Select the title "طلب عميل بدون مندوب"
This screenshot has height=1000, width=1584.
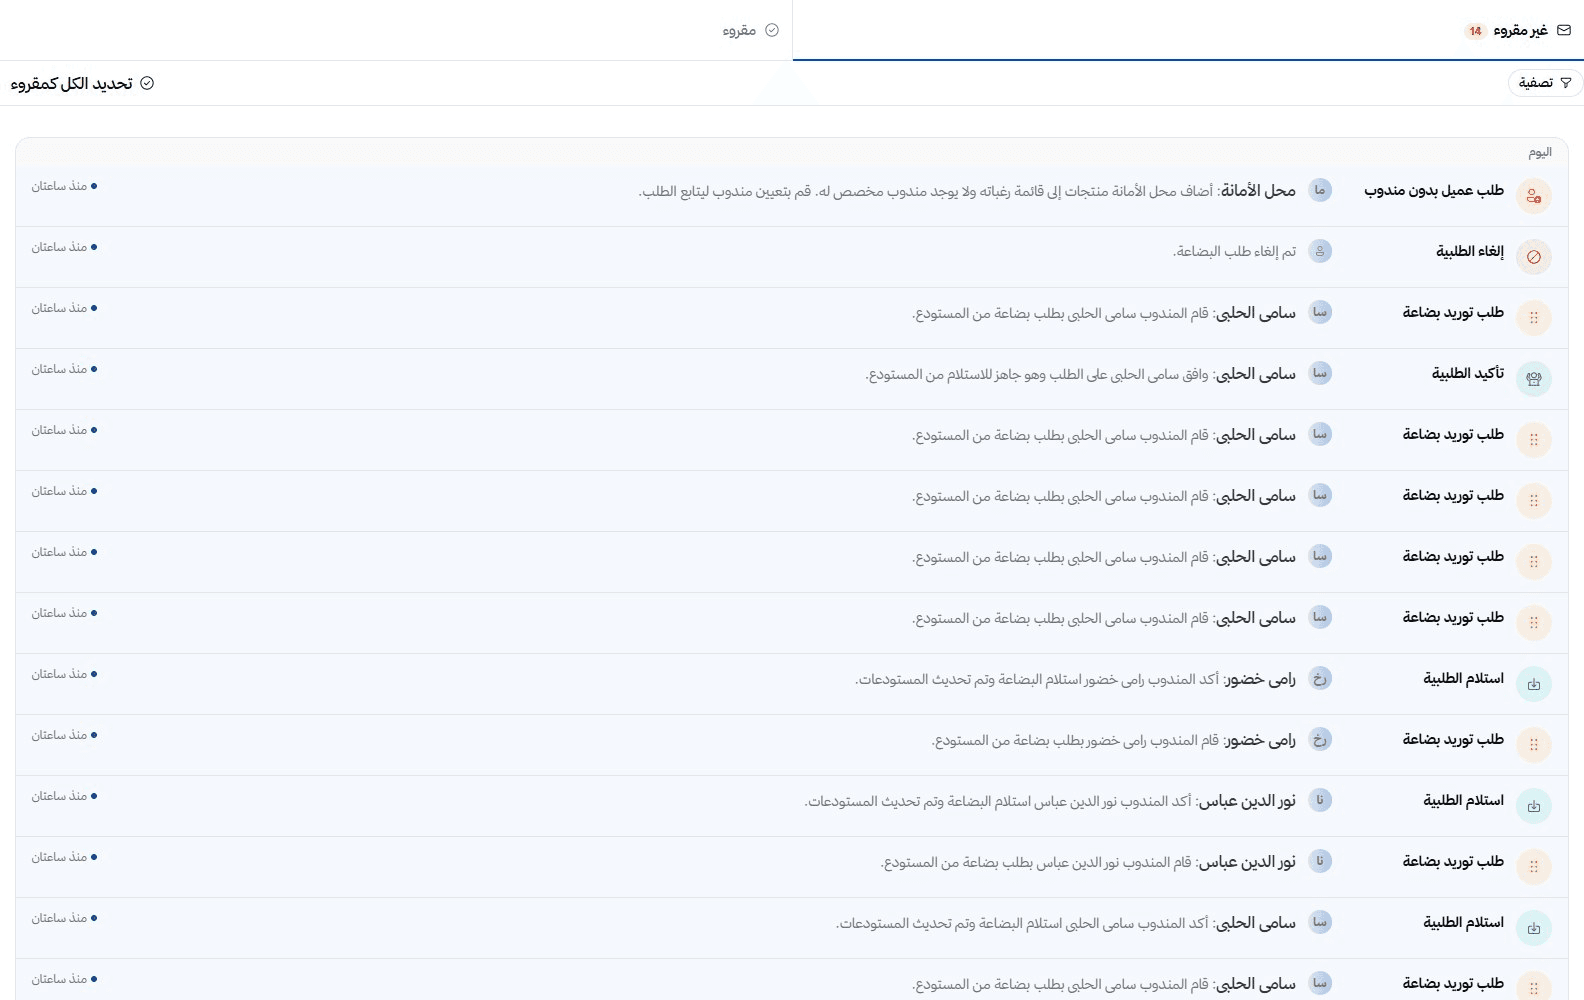[1434, 190]
